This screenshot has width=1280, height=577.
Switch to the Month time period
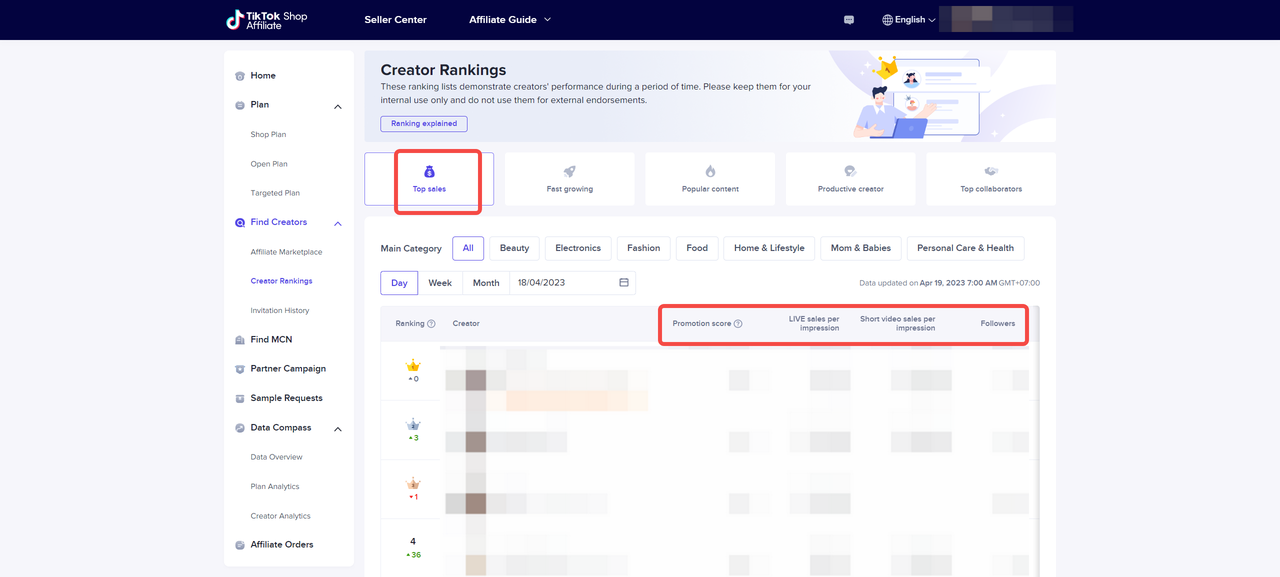(x=486, y=283)
